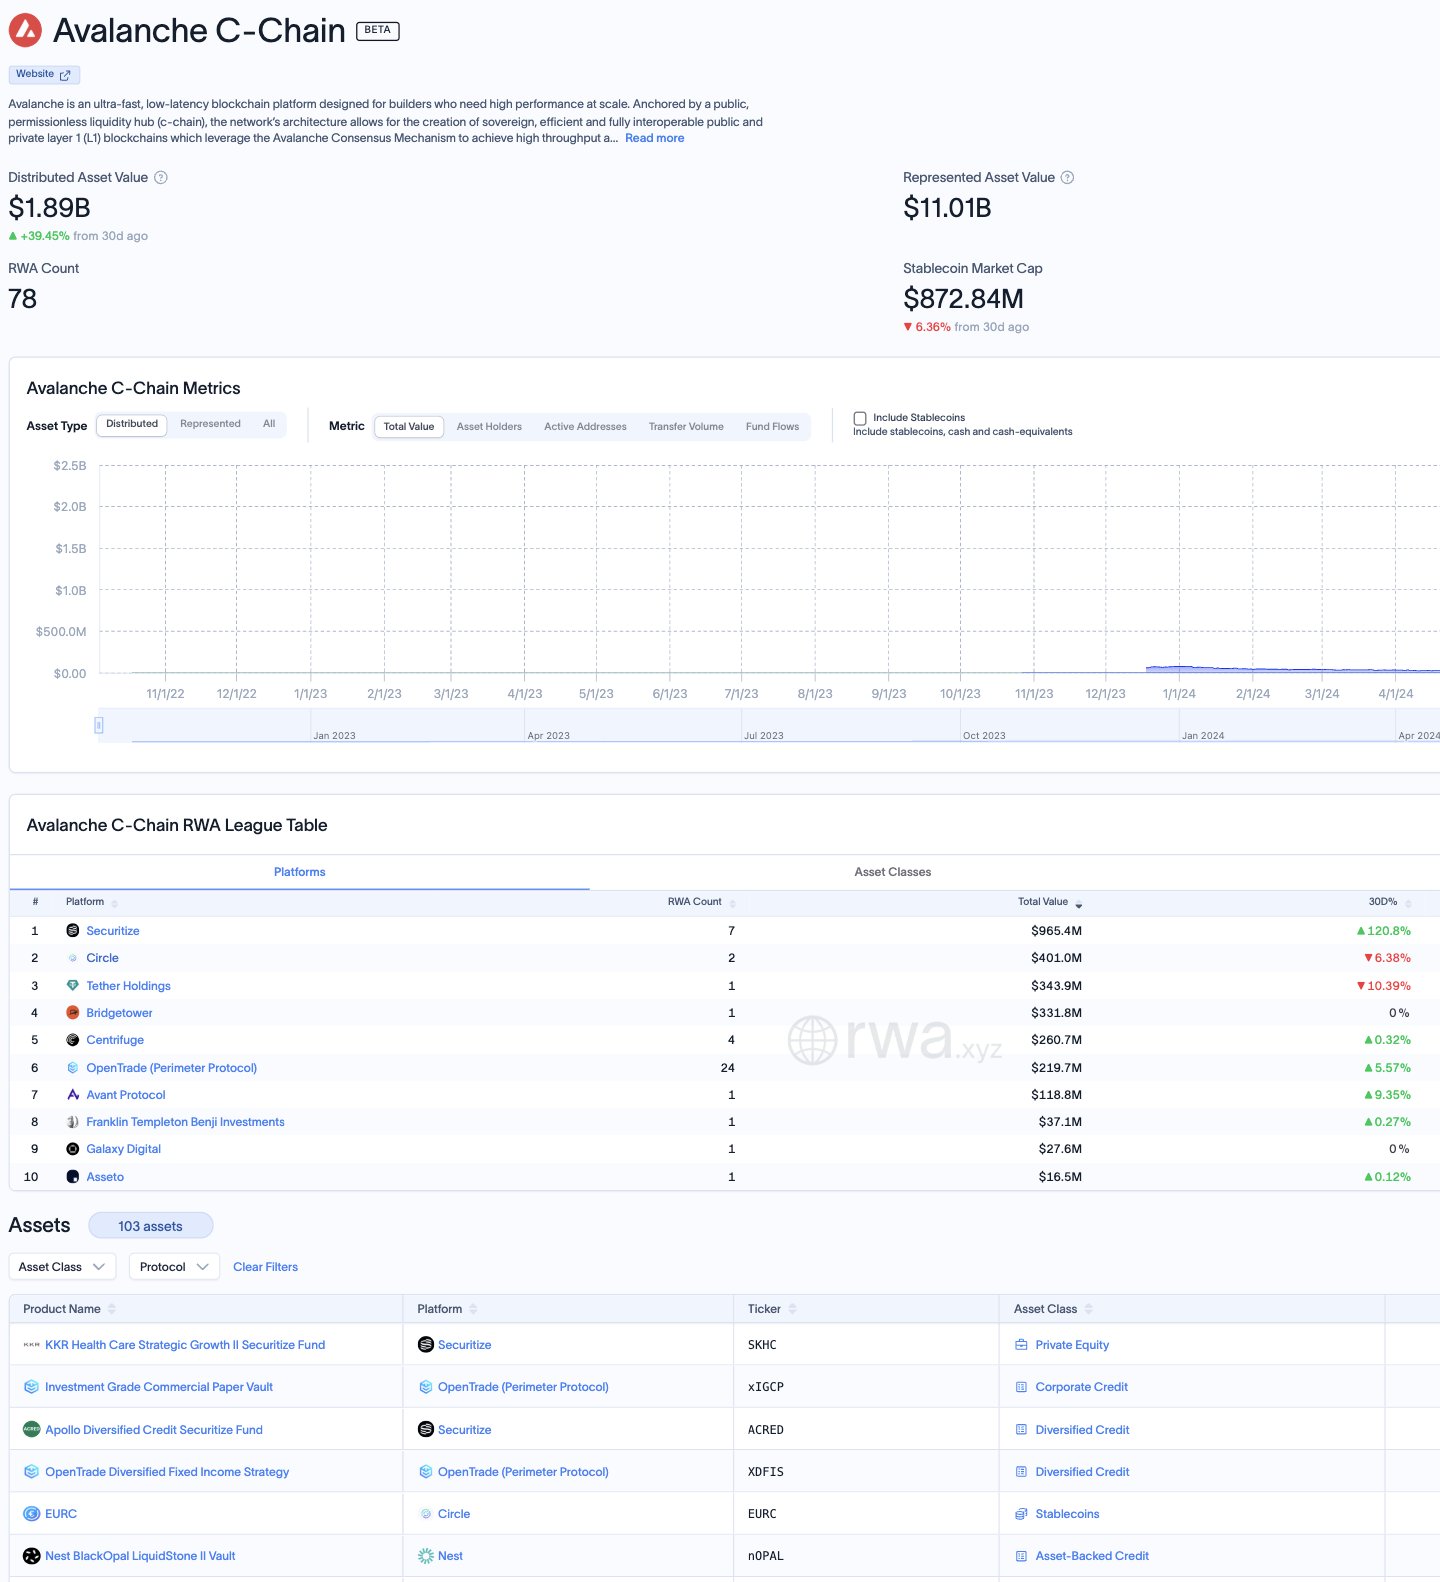The height and width of the screenshot is (1582, 1440).
Task: Switch to the Platforms tab
Action: click(299, 872)
